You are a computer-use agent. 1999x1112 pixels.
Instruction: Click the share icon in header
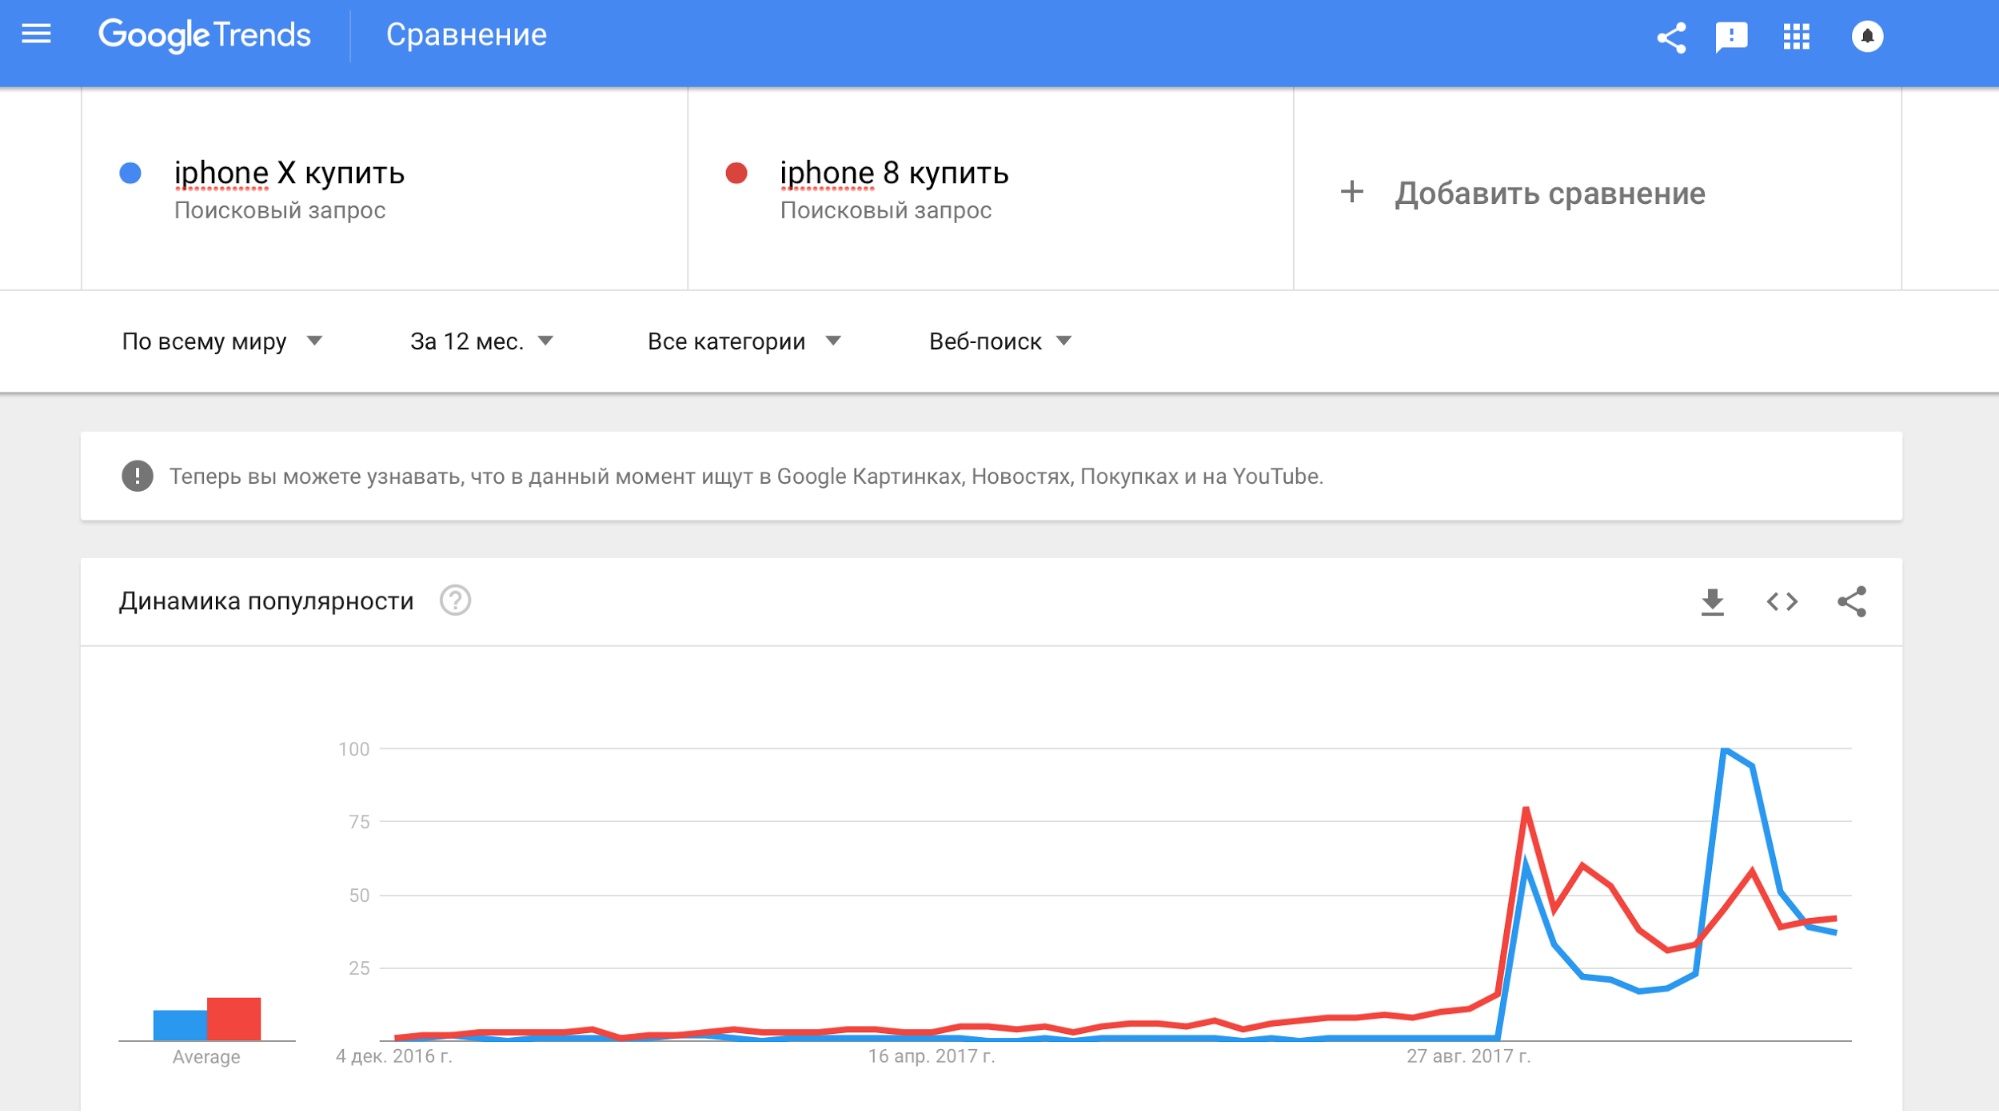(x=1671, y=38)
